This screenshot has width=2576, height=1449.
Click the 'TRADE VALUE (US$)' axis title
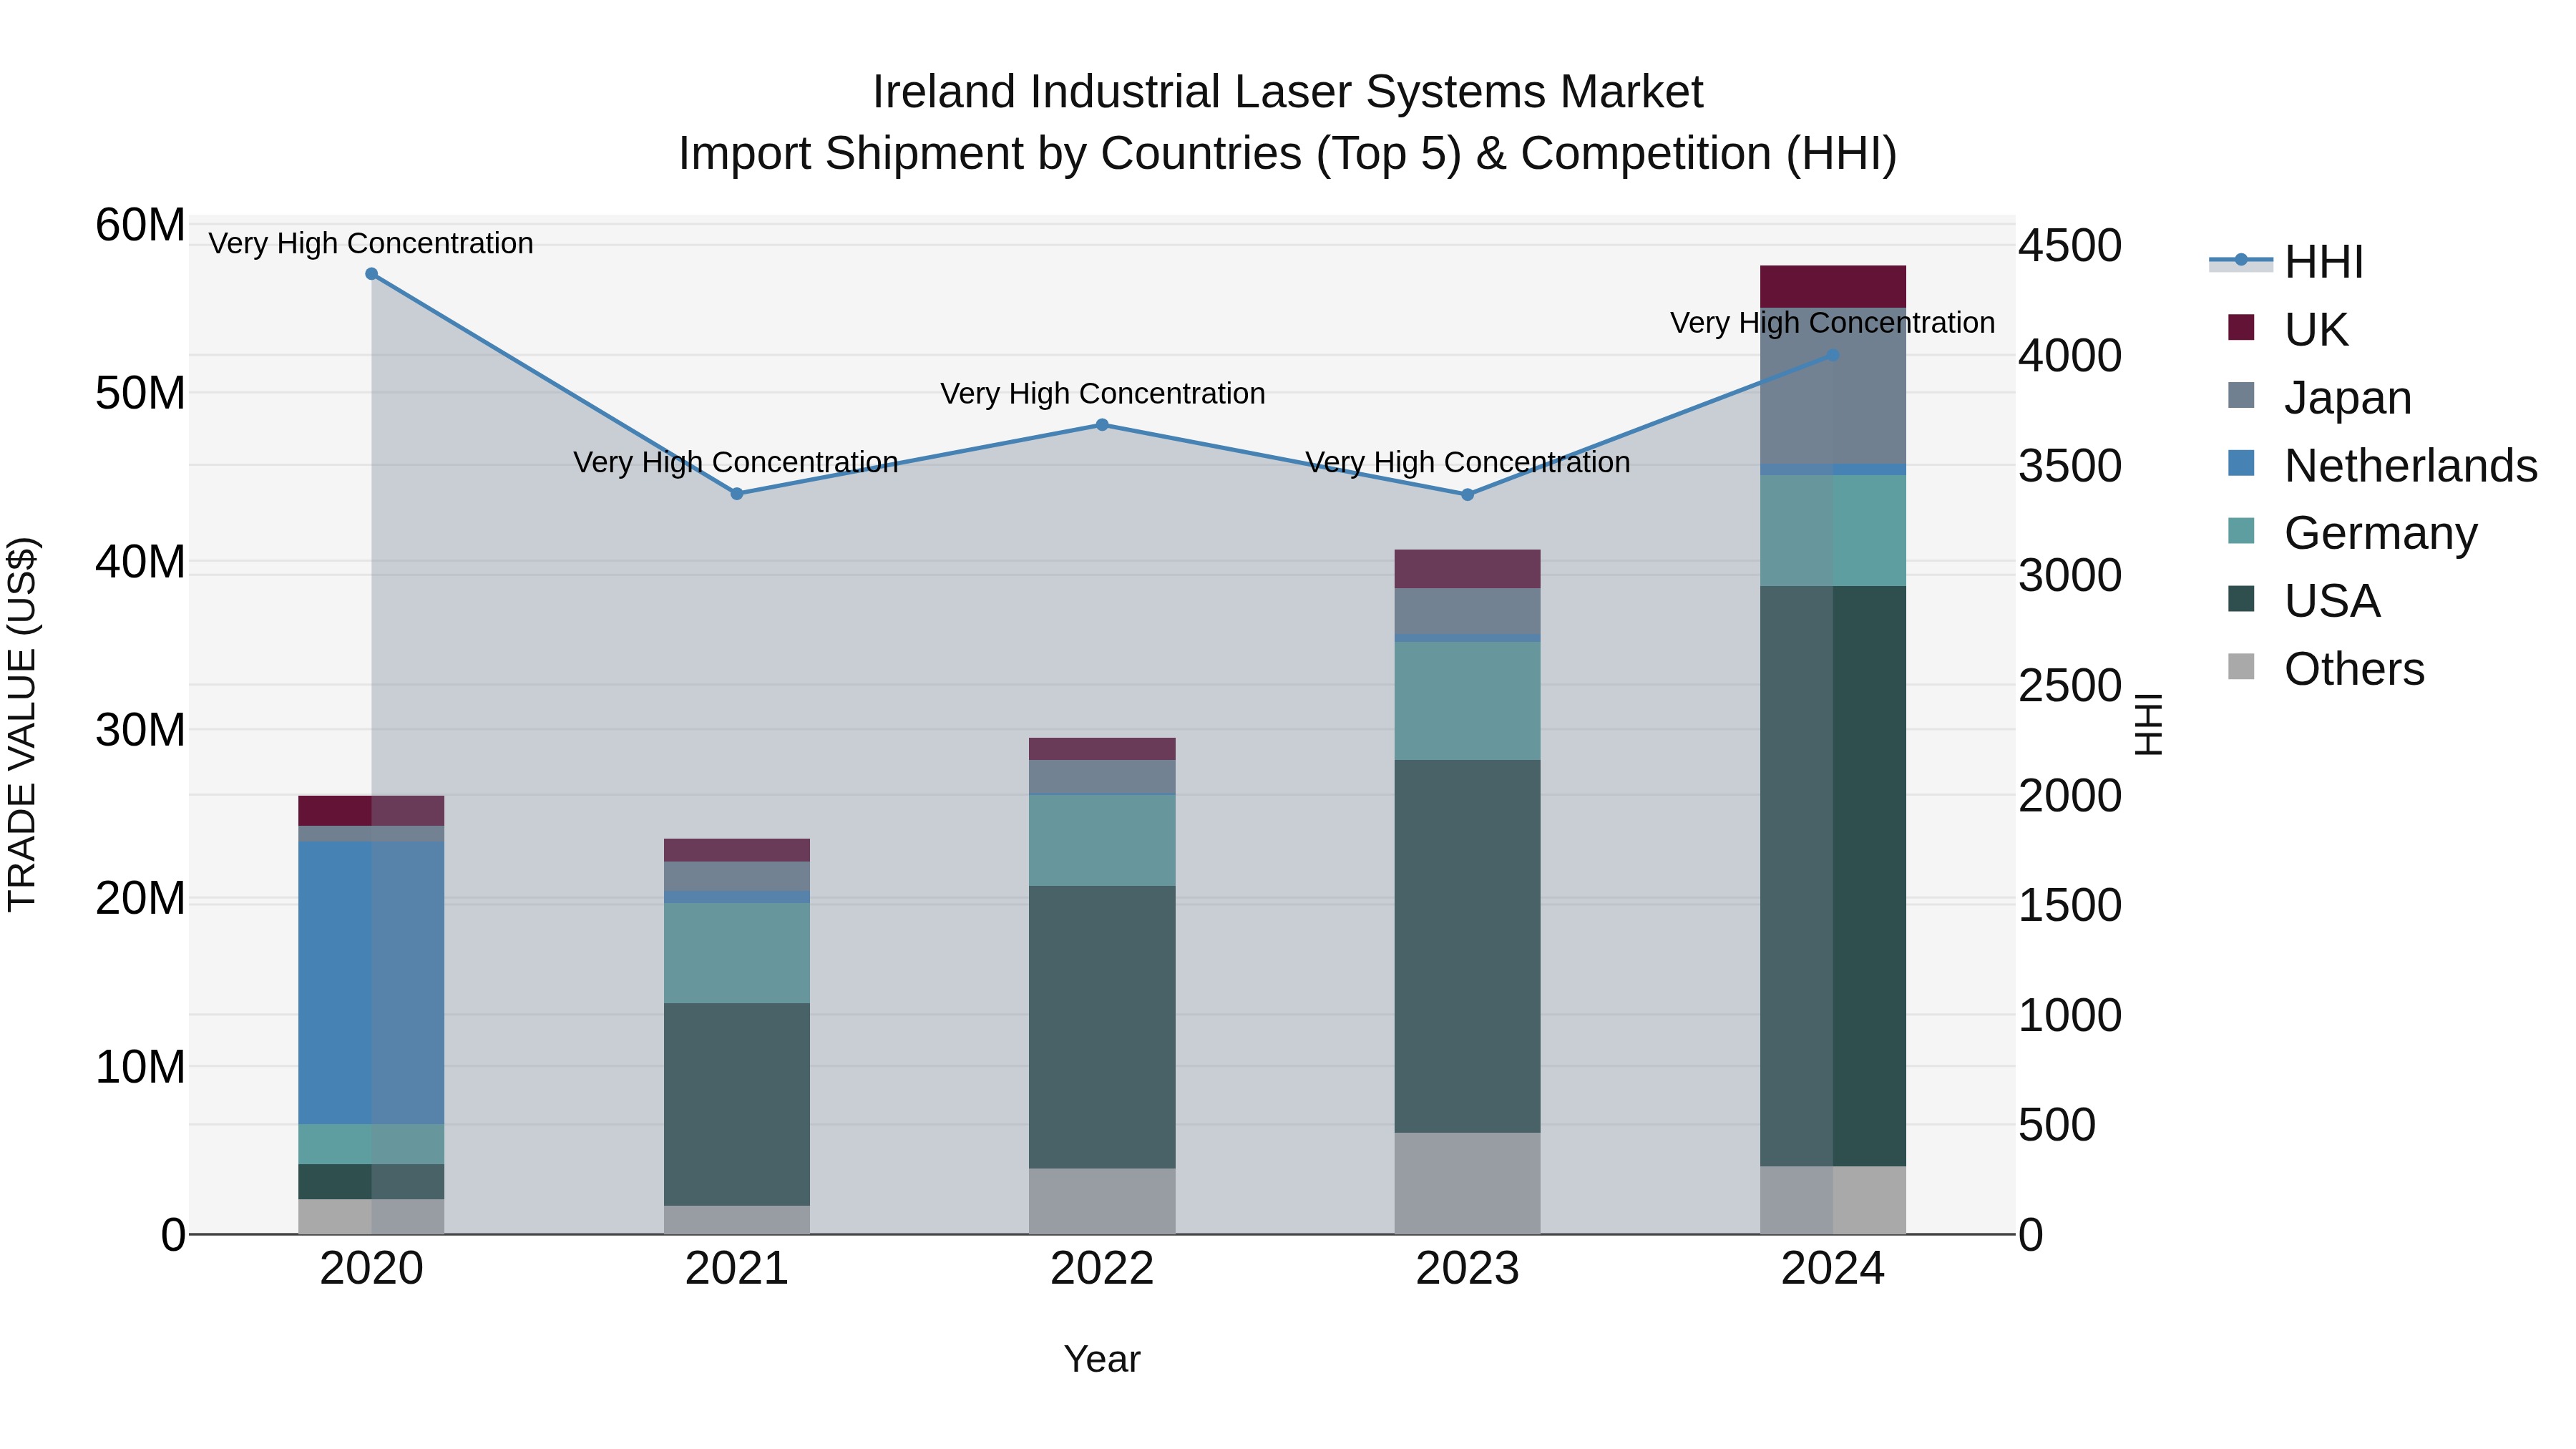point(22,725)
